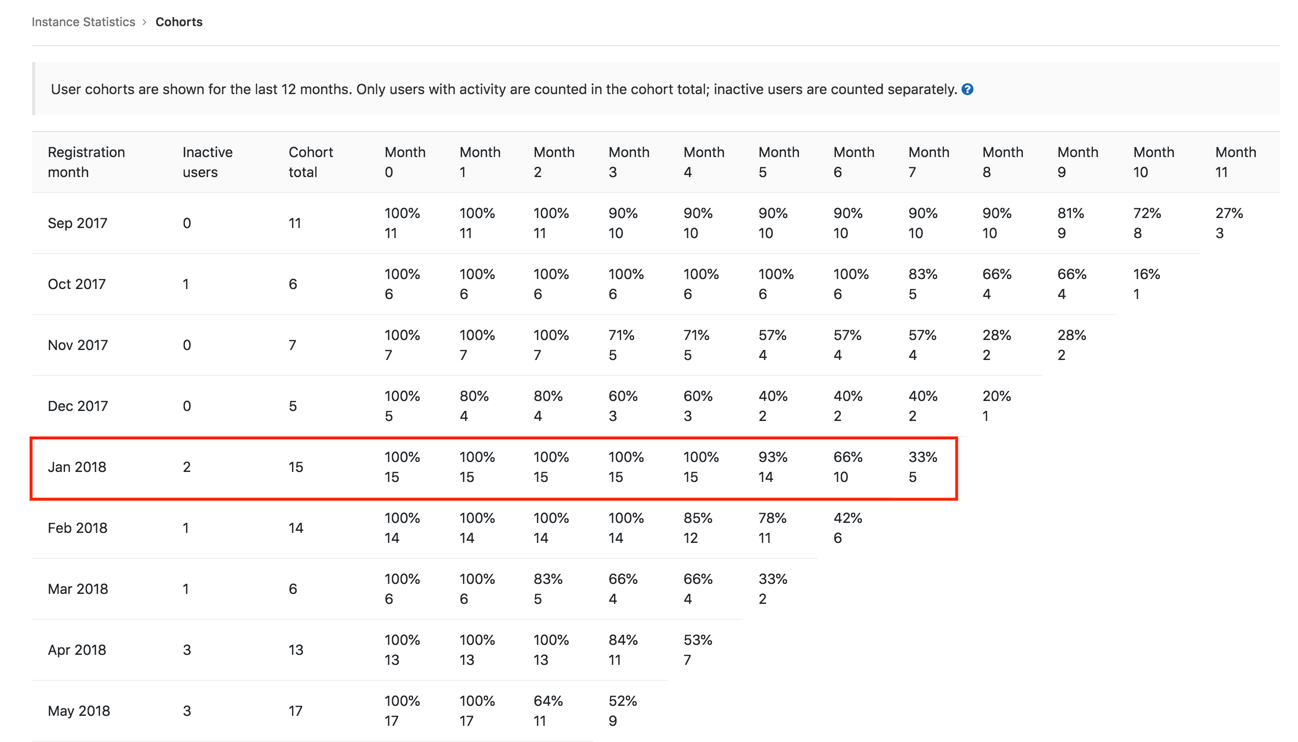Select the Mar 2018 cohort row
This screenshot has width=1298, height=742.
80,589
